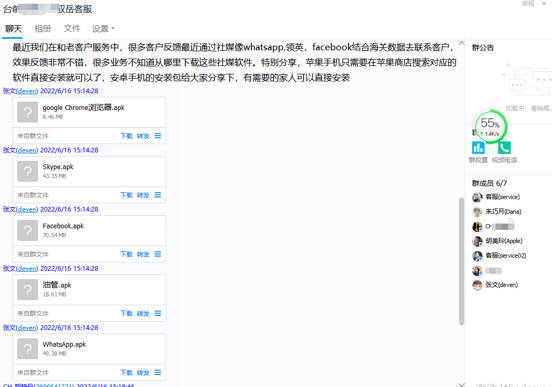Click sender name 张文(deven) above Chrome file
The height and width of the screenshot is (387, 552).
click(x=20, y=91)
